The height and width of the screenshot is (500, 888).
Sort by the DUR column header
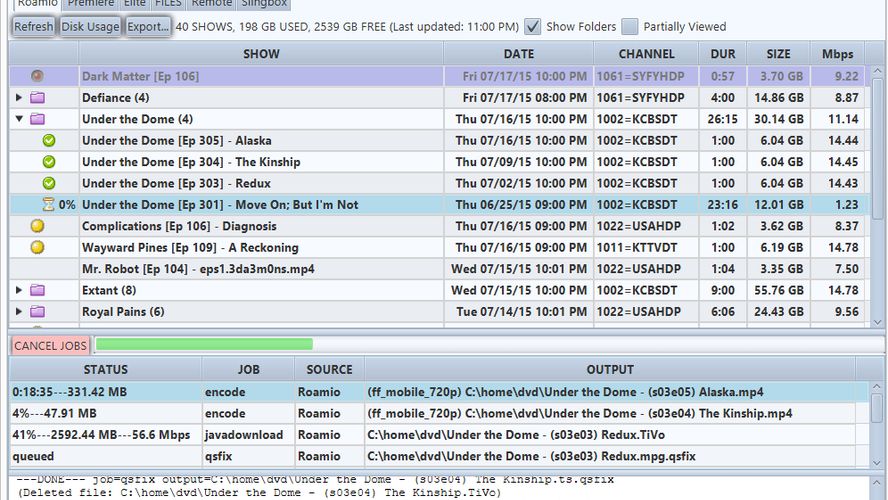click(x=723, y=54)
